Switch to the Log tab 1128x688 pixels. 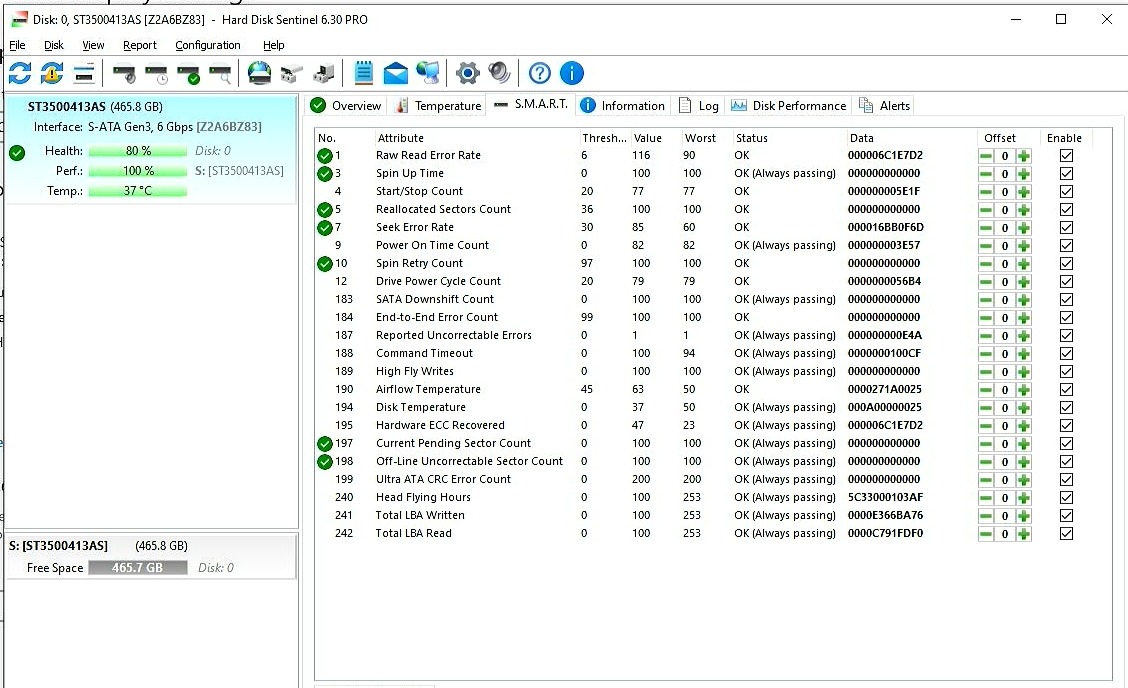pos(699,106)
